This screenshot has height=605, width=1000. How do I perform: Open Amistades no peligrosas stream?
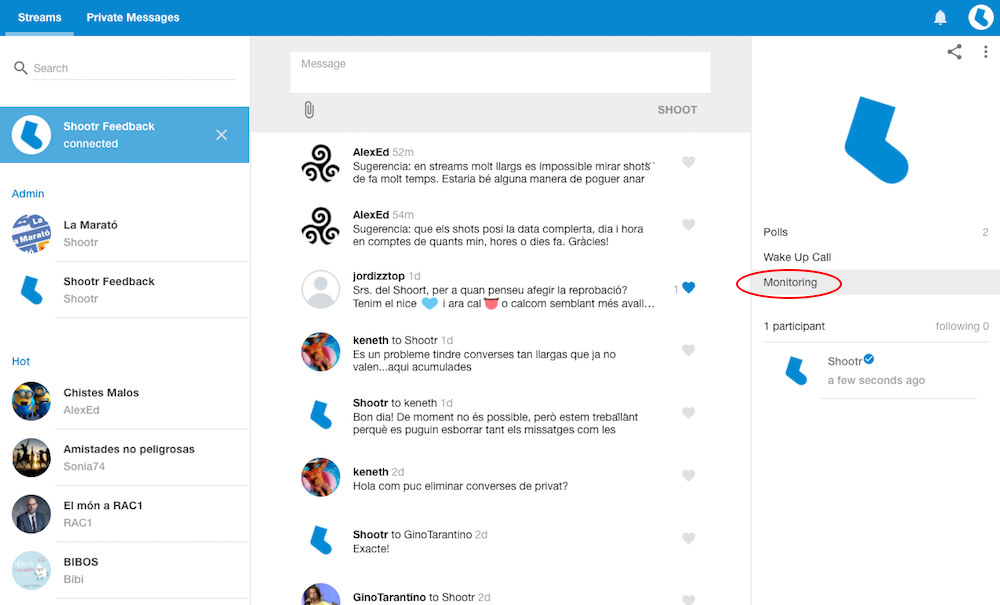pos(124,457)
